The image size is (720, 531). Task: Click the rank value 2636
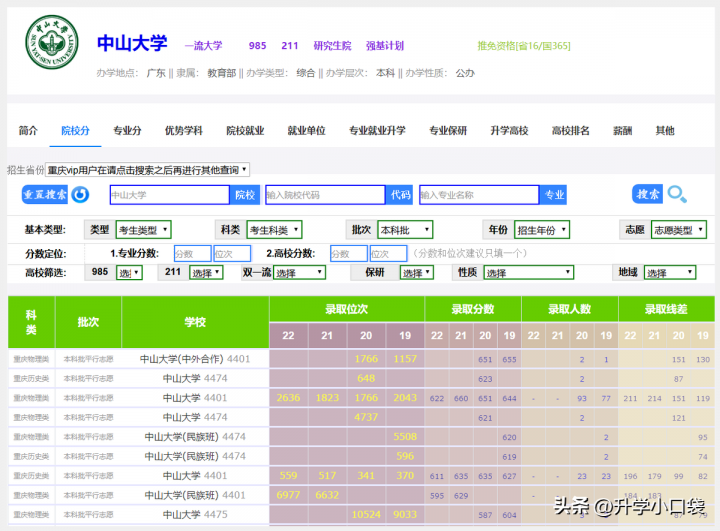coord(288,398)
